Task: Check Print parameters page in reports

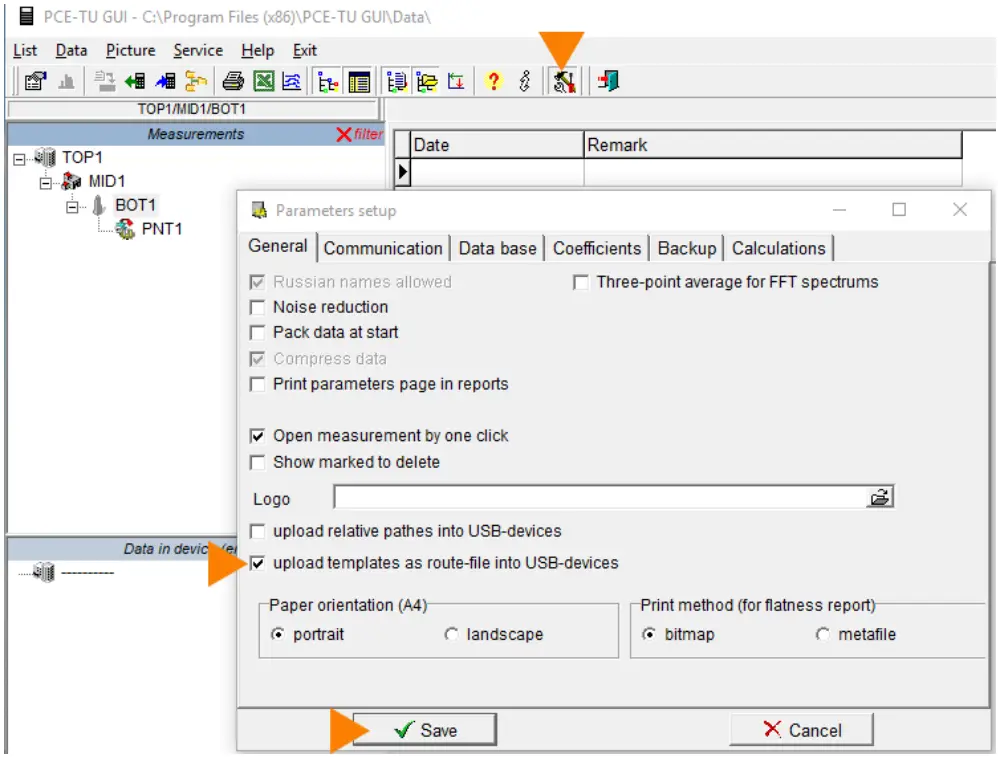Action: point(258,385)
